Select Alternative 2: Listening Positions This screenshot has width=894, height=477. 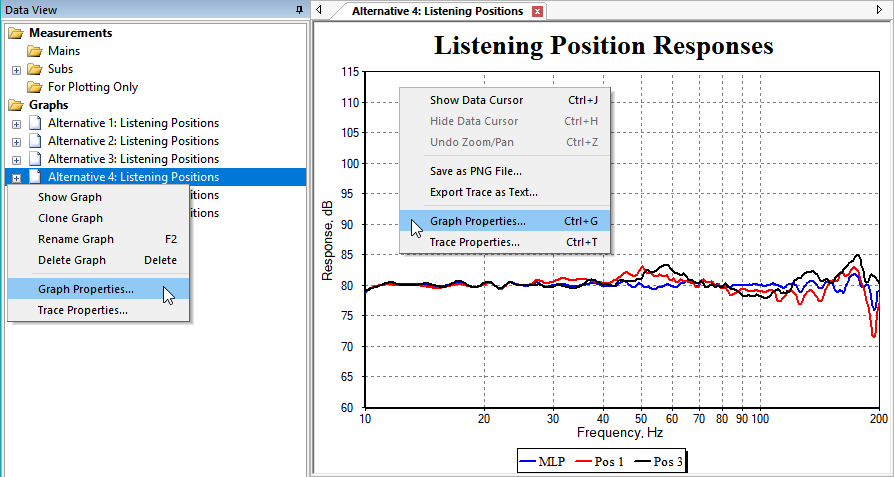(x=133, y=141)
